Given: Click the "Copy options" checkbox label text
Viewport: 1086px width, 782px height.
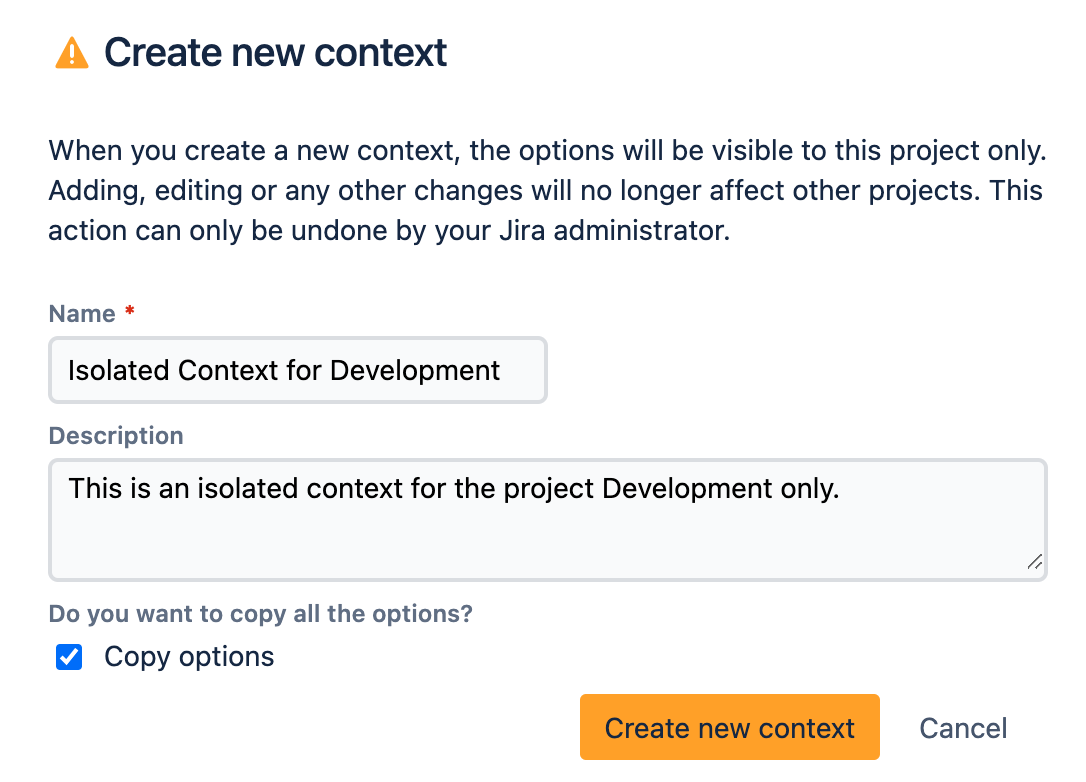Looking at the screenshot, I should pyautogui.click(x=189, y=657).
